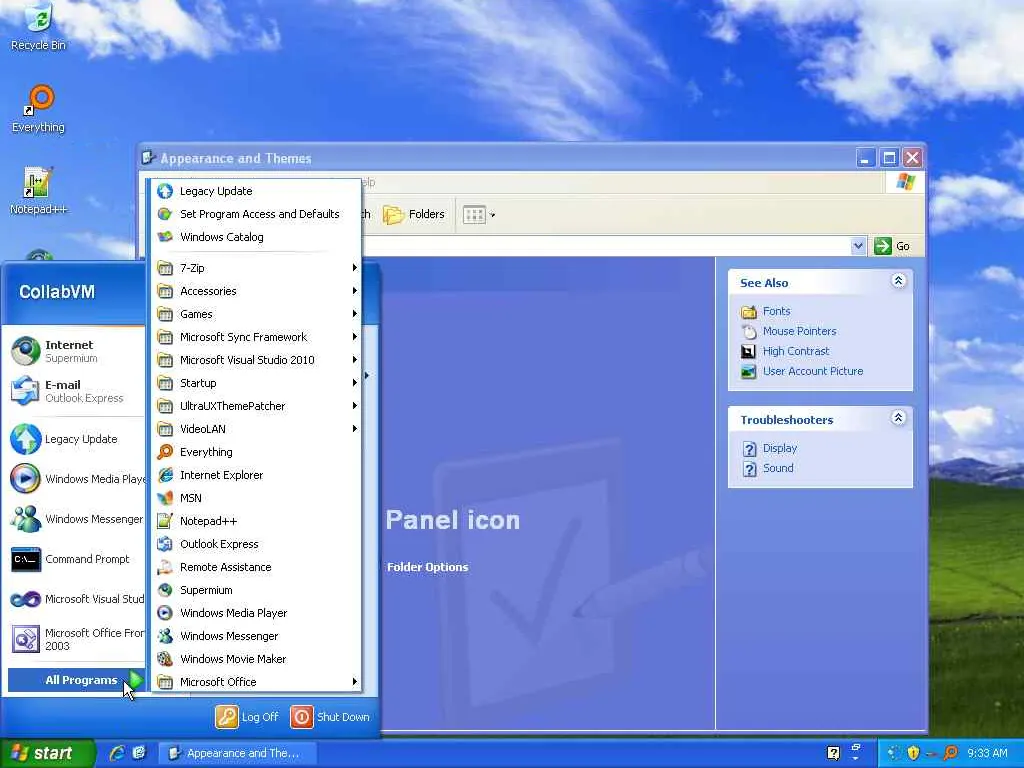The height and width of the screenshot is (768, 1024).
Task: Open the High Contrast link
Action: 796,351
